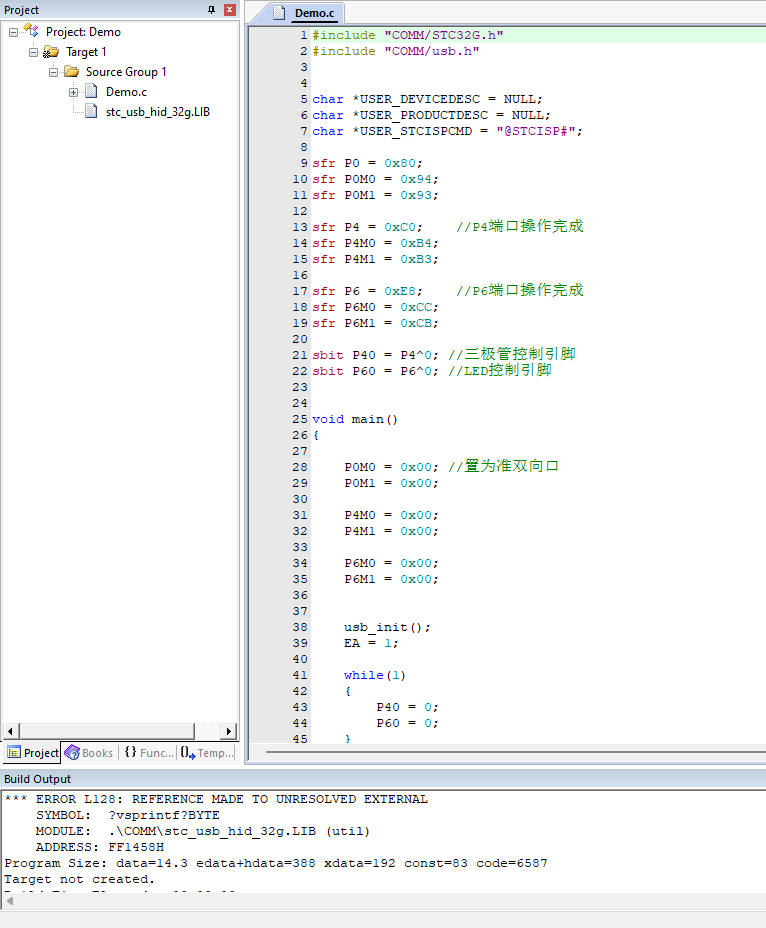The image size is (766, 928).
Task: Click the USER_PRODUCTDESC declaration
Action: point(431,115)
